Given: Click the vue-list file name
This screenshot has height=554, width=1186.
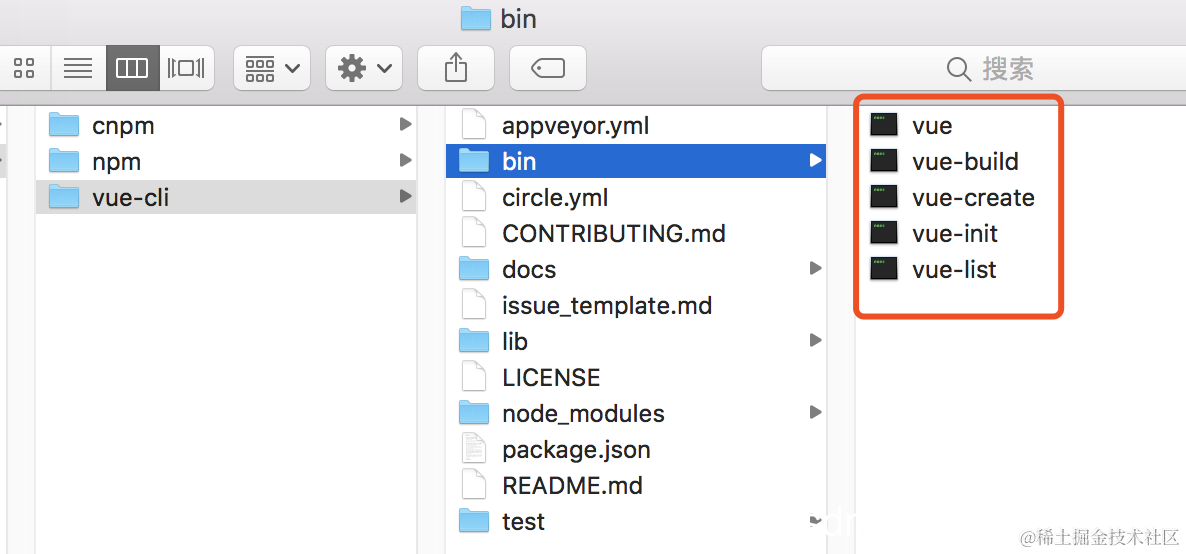Looking at the screenshot, I should (x=955, y=269).
